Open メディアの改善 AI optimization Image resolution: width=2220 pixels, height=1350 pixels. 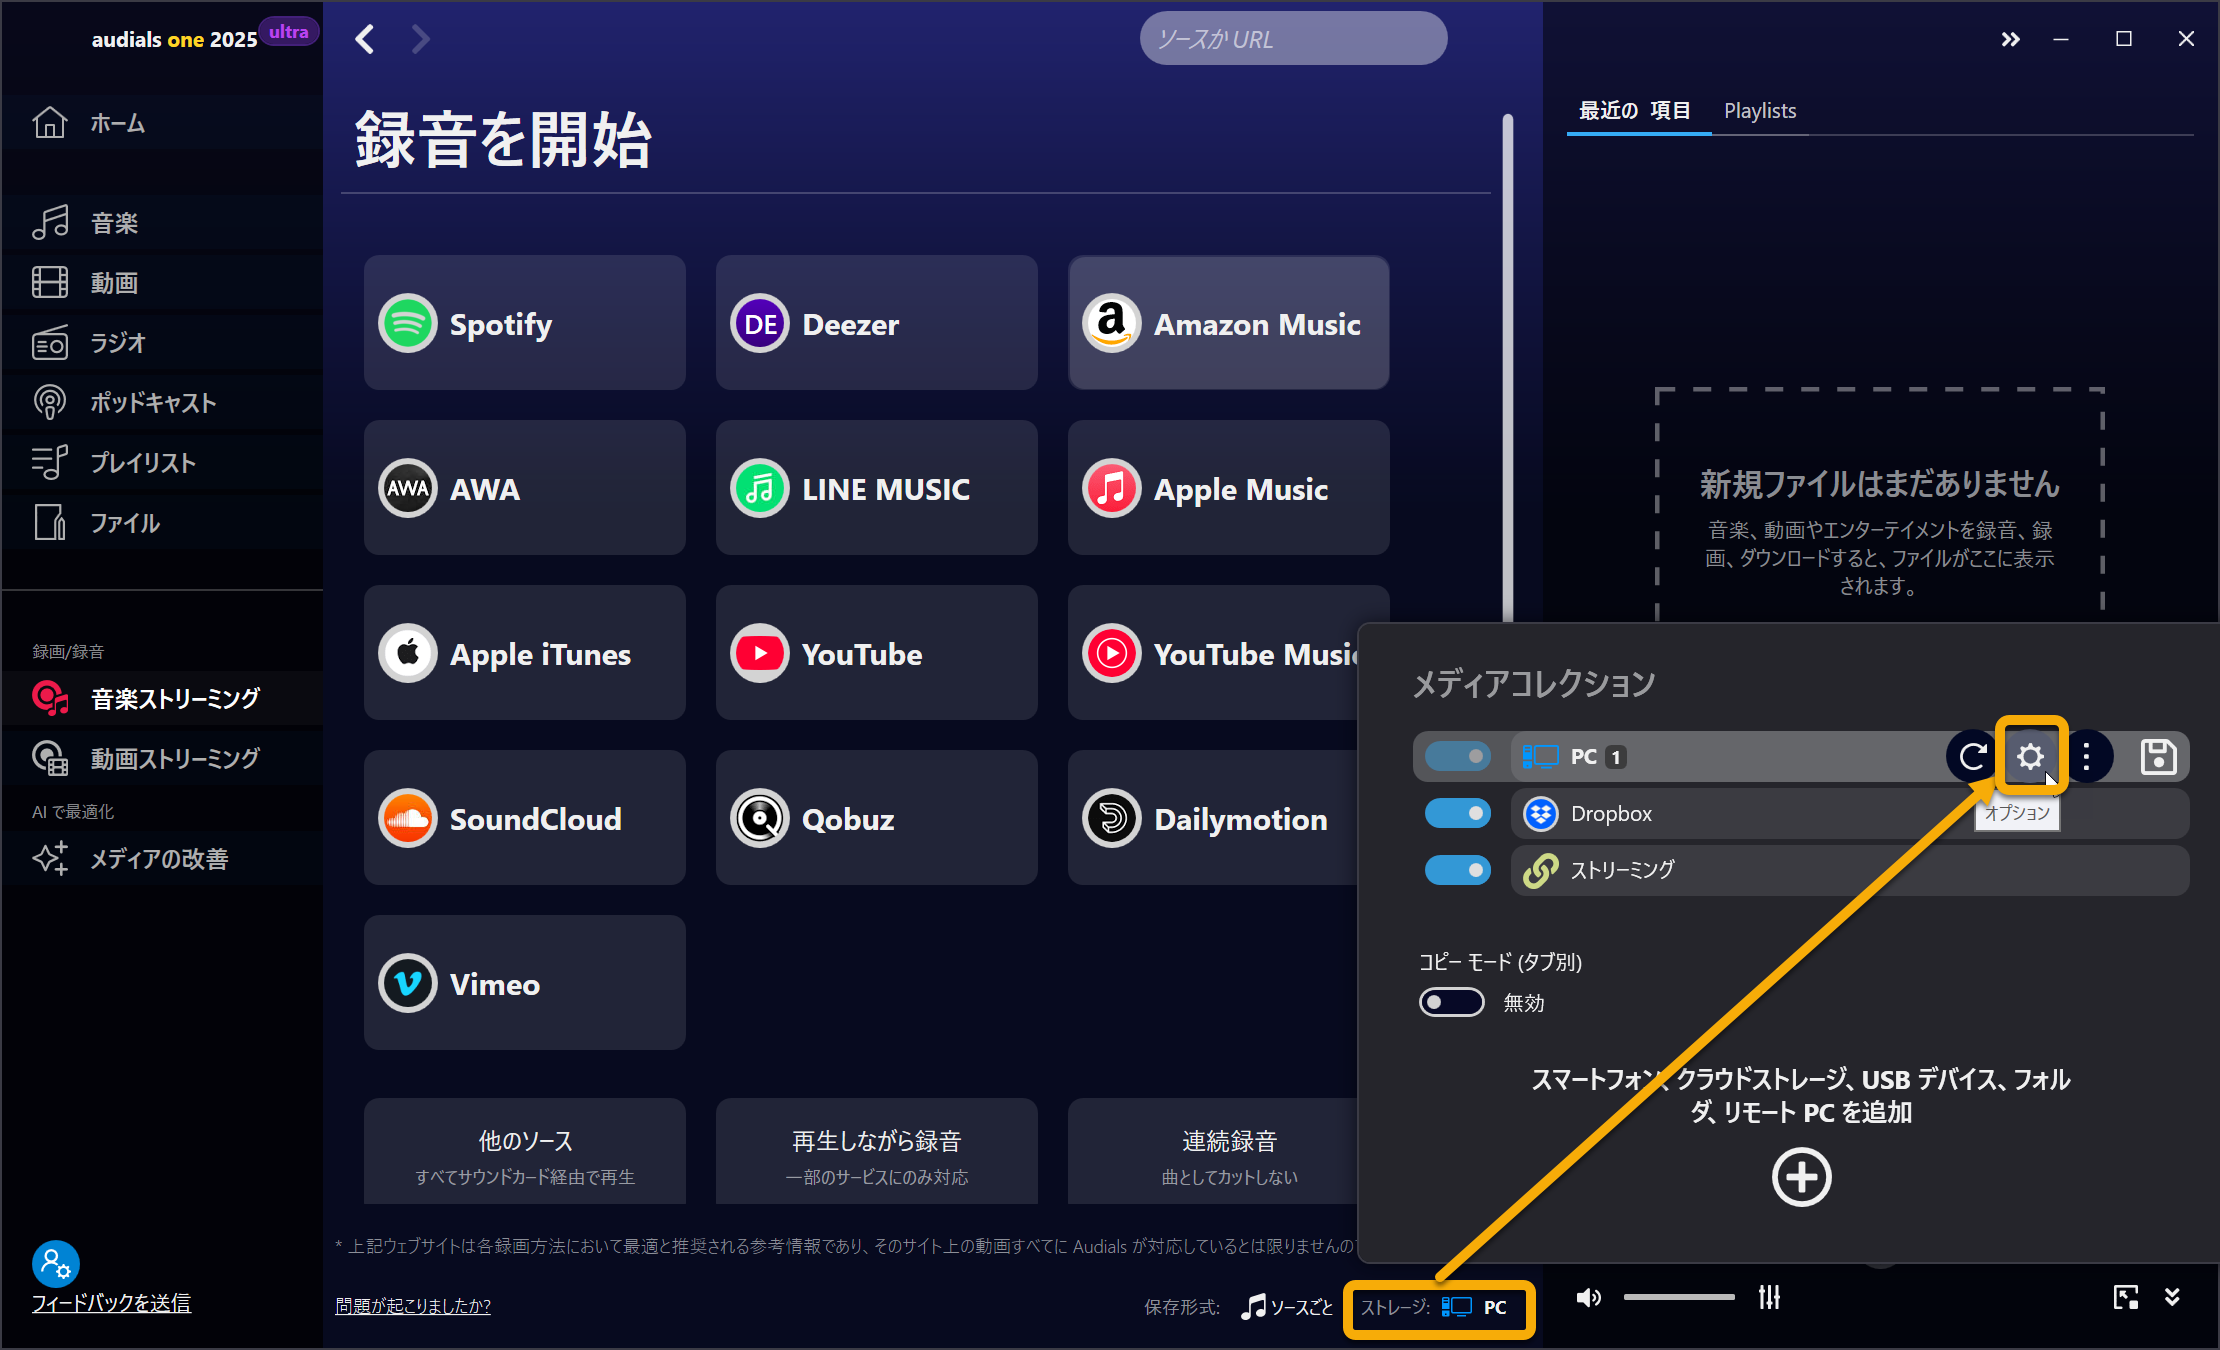[162, 859]
